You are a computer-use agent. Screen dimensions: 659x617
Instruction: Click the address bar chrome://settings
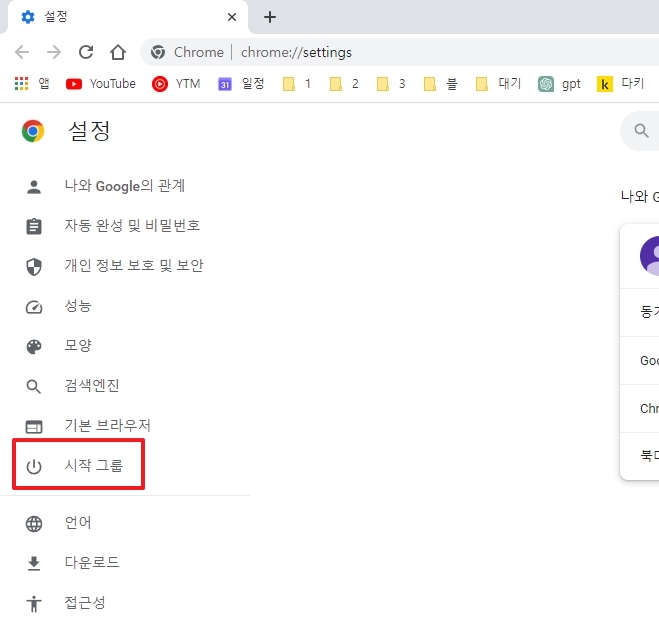click(296, 52)
